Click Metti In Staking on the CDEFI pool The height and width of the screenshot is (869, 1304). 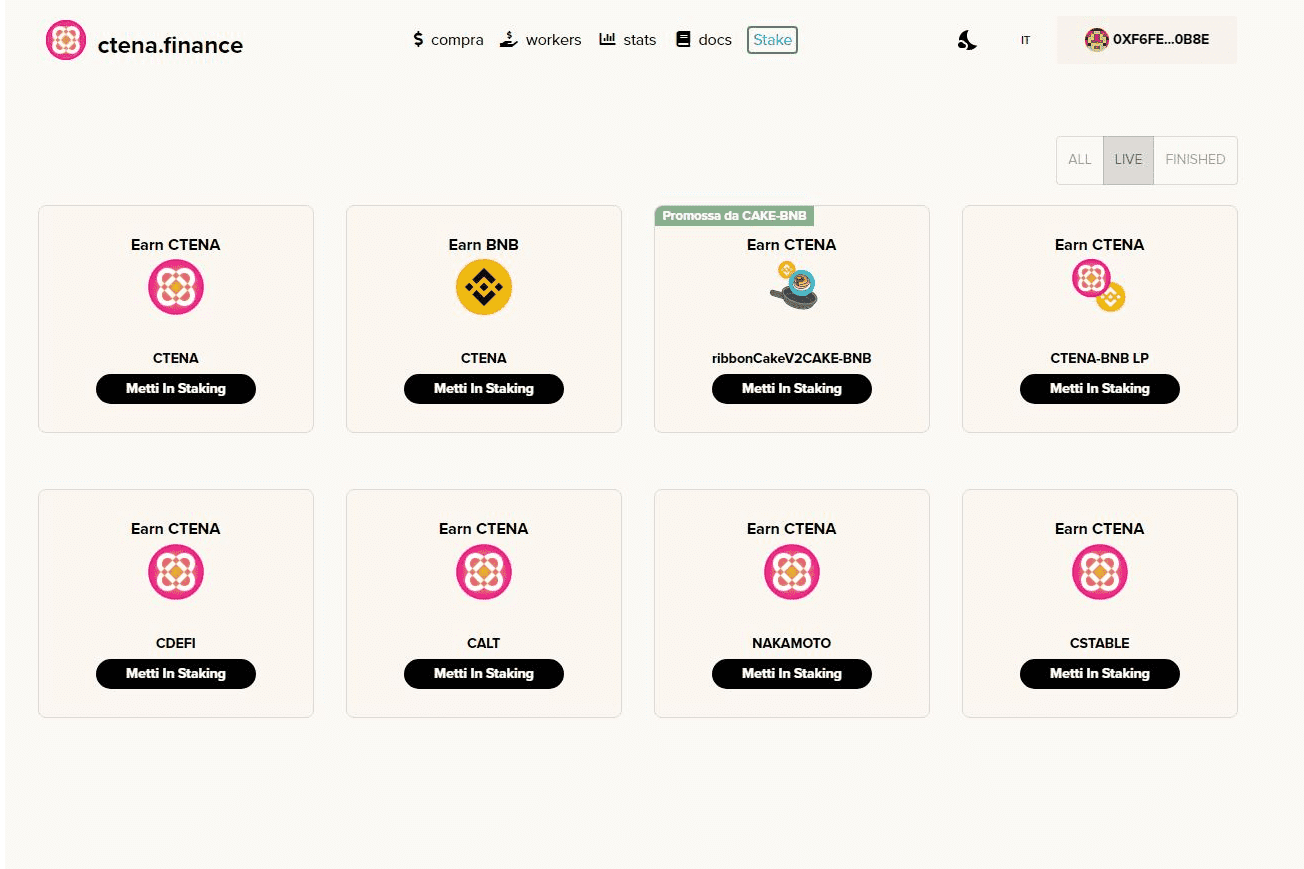(x=176, y=673)
